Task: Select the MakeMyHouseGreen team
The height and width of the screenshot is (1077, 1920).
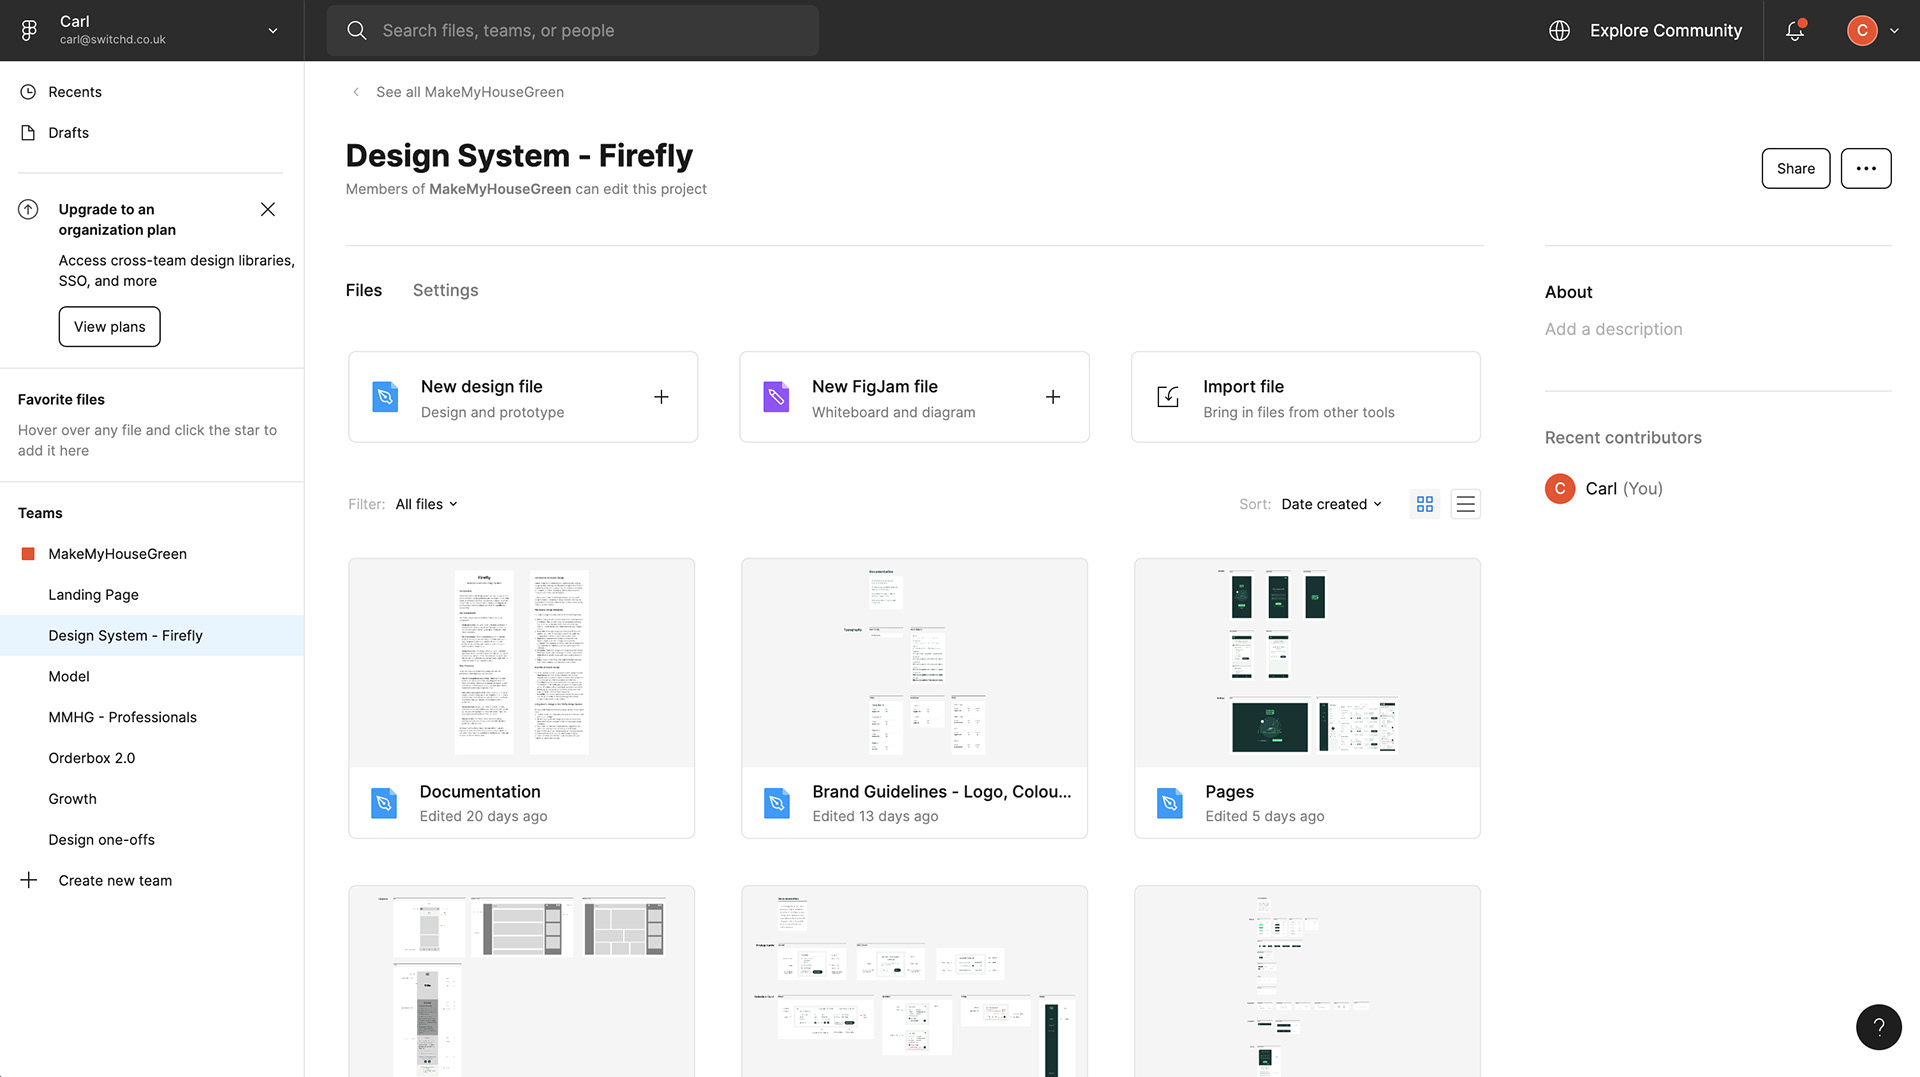Action: point(152,554)
